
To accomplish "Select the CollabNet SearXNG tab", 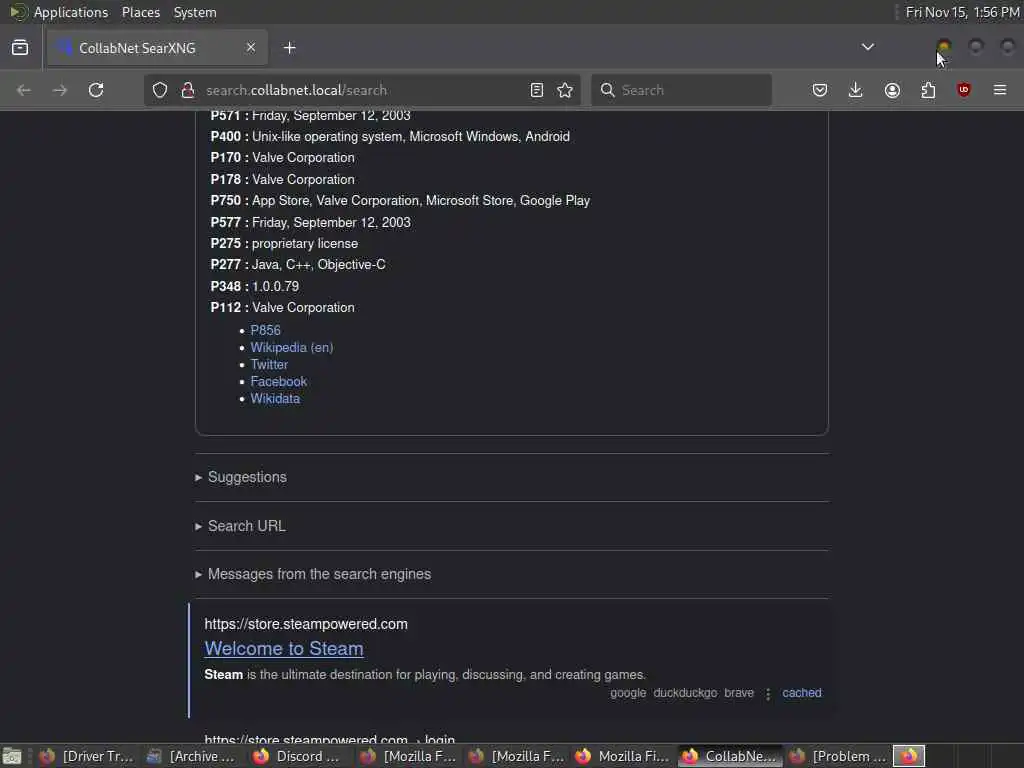I will click(x=157, y=48).
